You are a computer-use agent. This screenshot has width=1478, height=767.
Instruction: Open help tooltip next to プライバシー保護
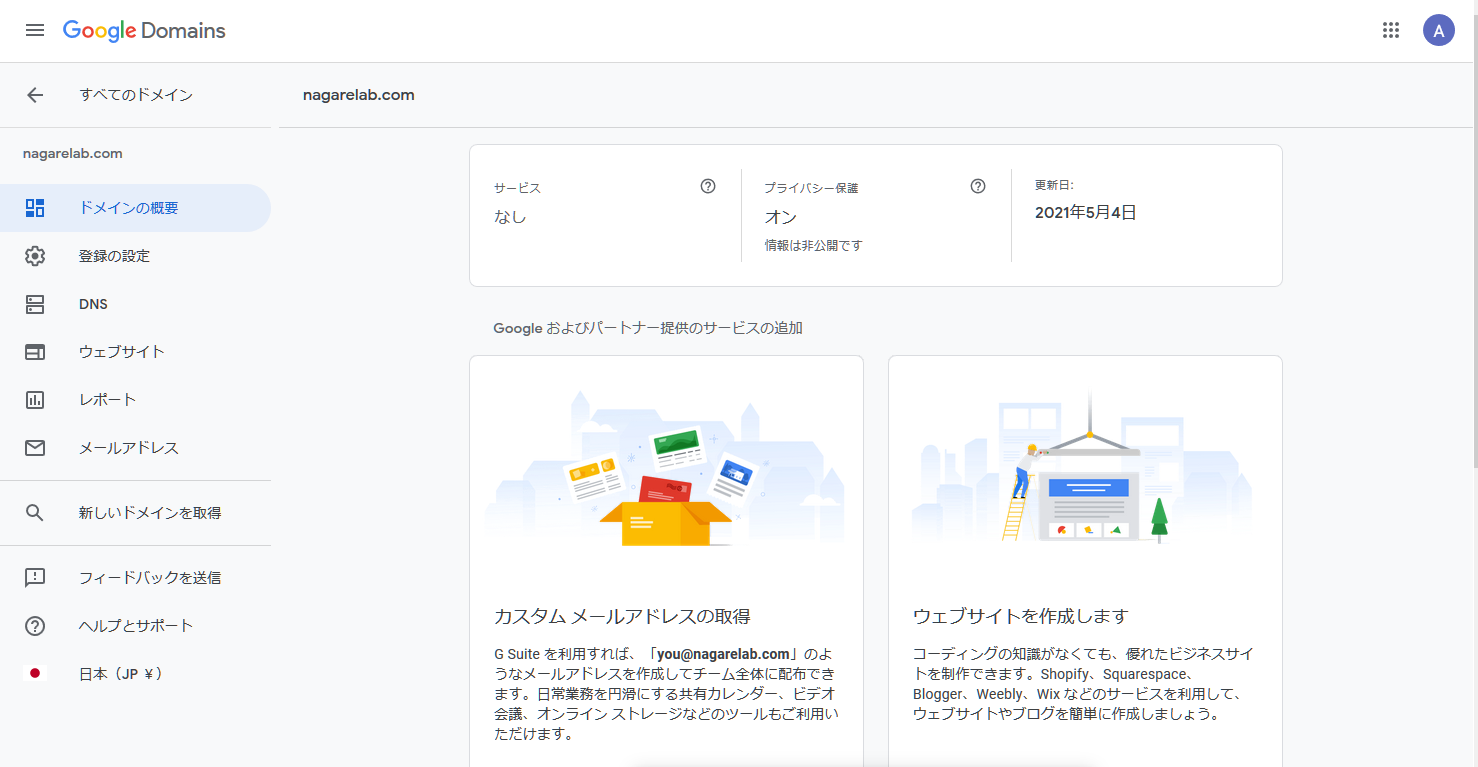click(978, 186)
